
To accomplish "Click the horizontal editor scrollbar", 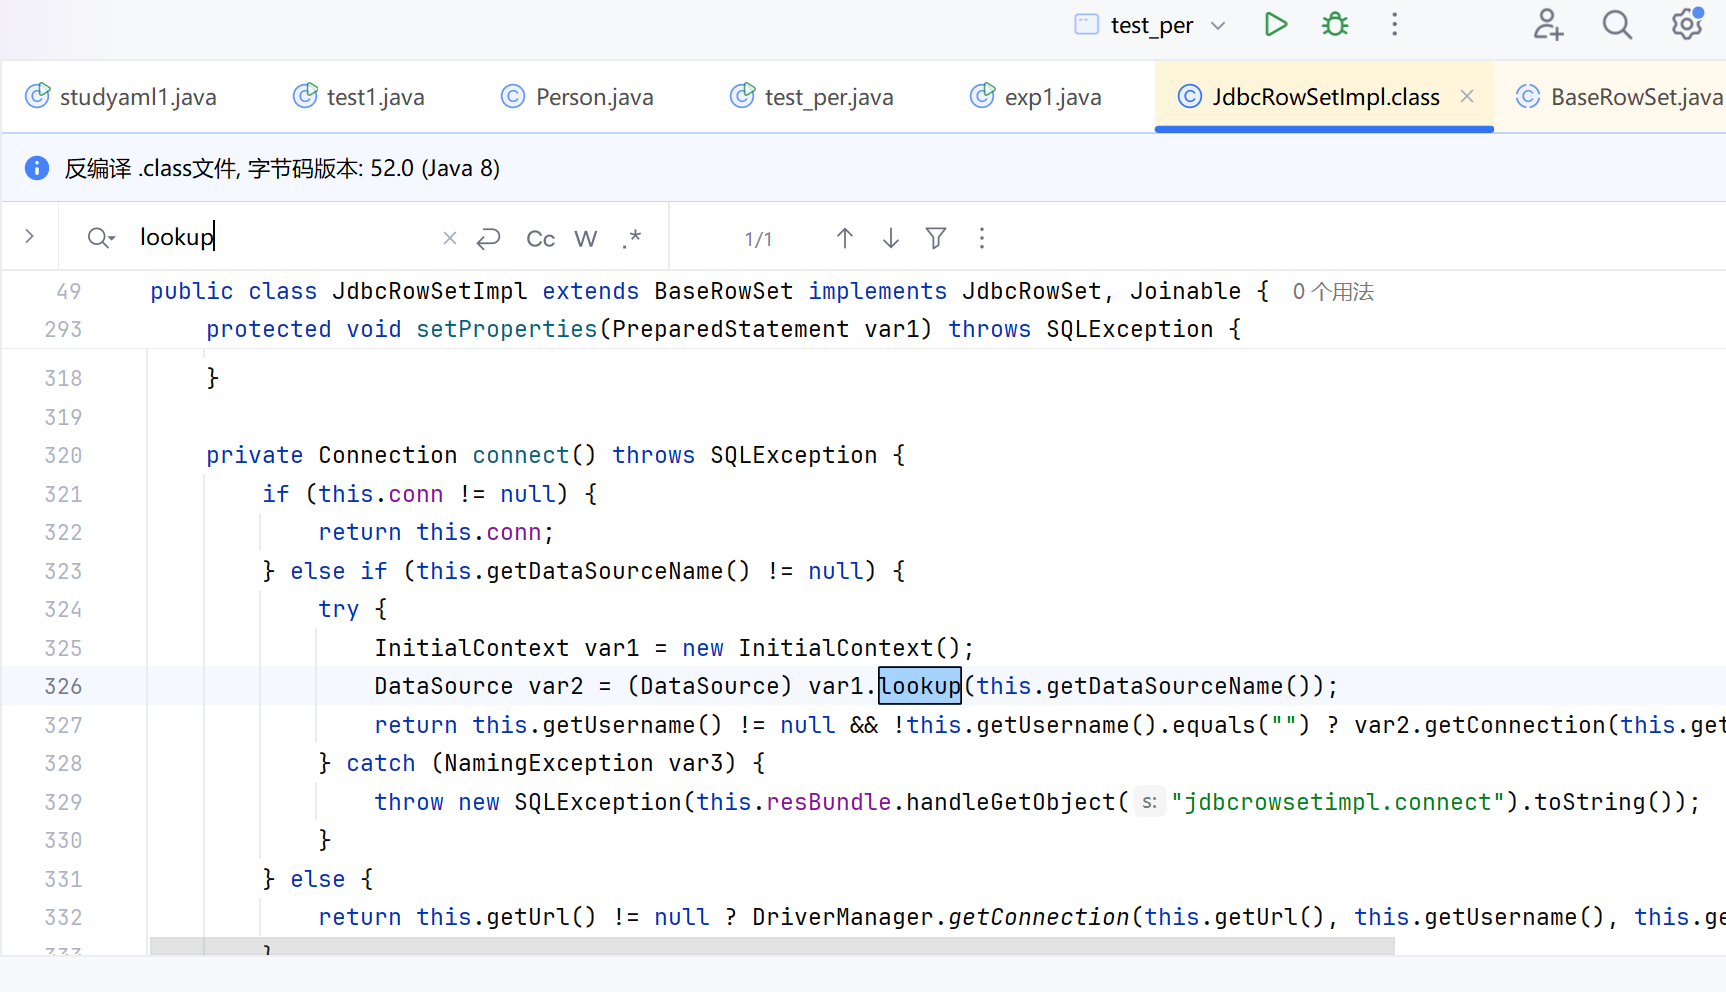I will click(772, 946).
